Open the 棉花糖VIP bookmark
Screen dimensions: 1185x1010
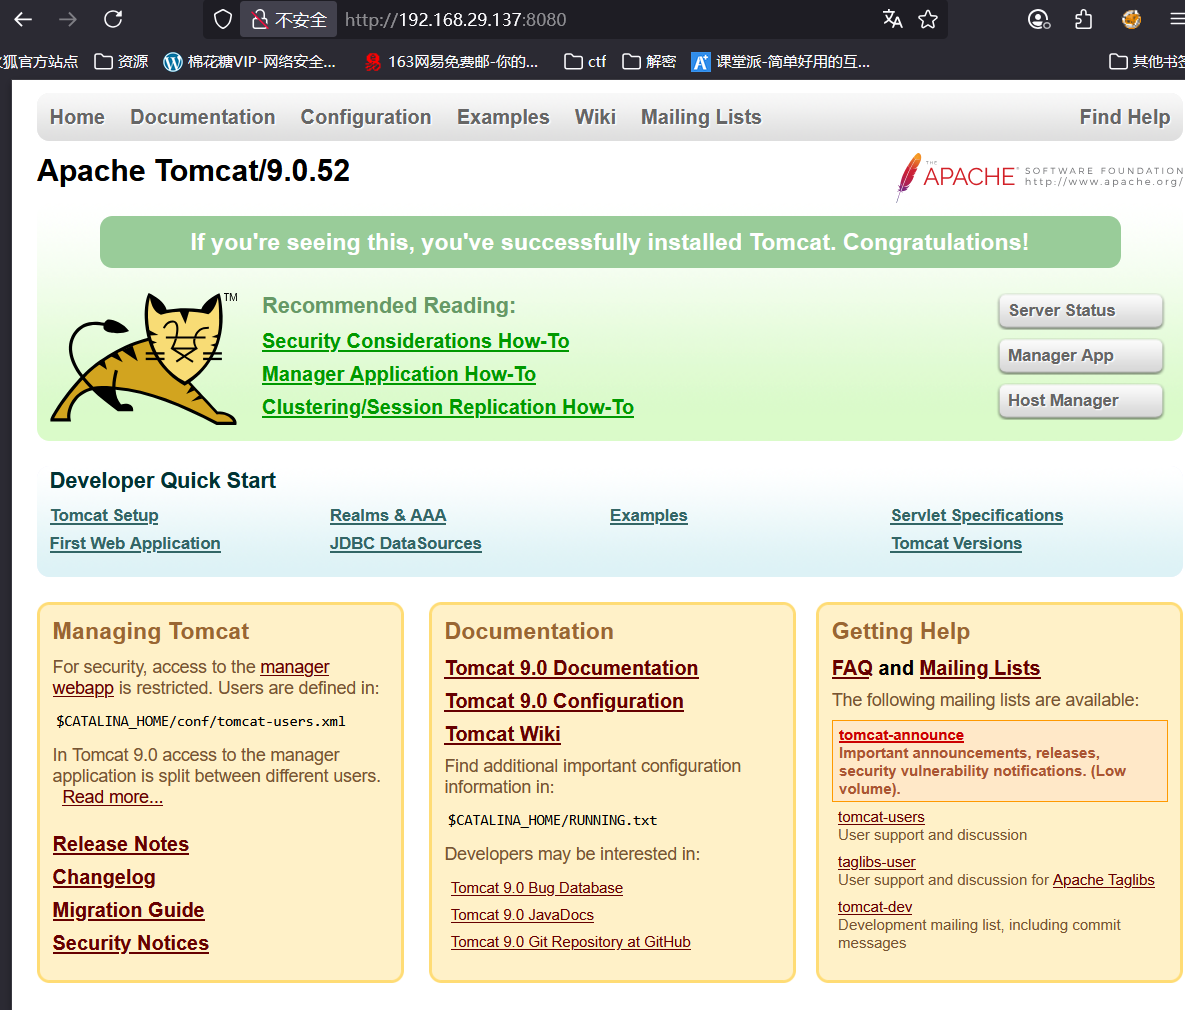249,61
